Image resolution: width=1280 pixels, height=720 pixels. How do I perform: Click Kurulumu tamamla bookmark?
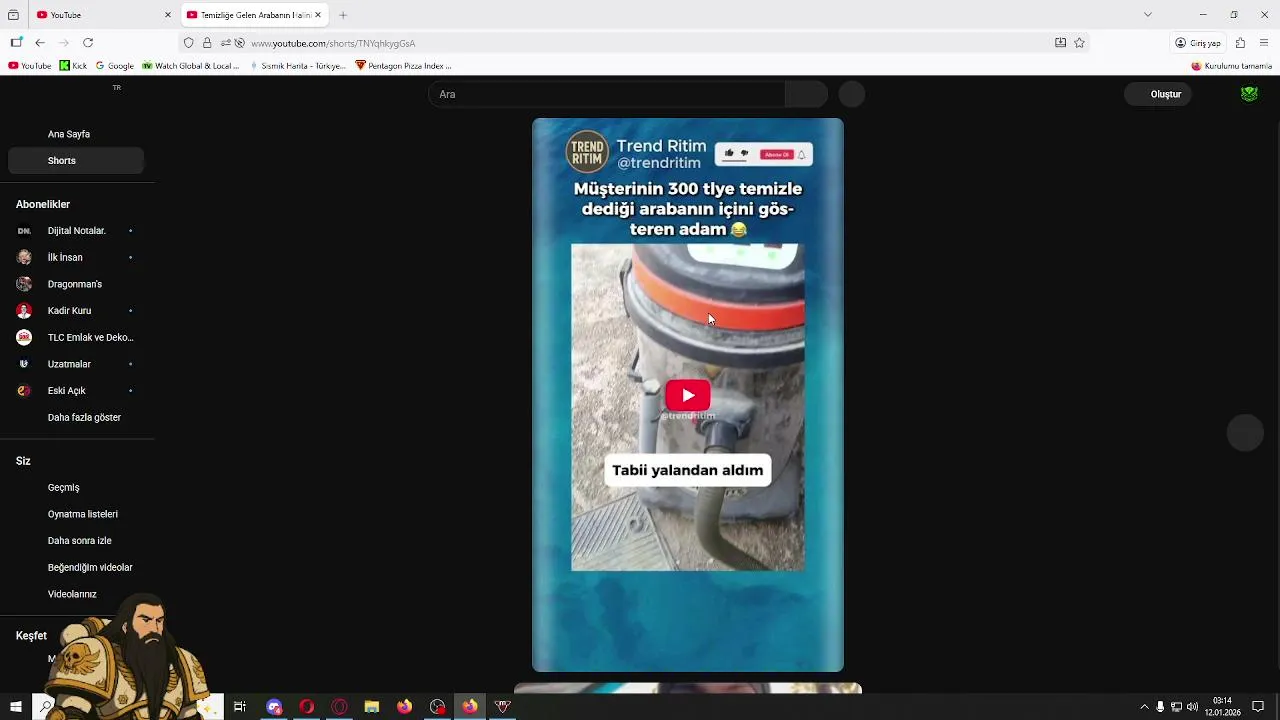click(1232, 66)
